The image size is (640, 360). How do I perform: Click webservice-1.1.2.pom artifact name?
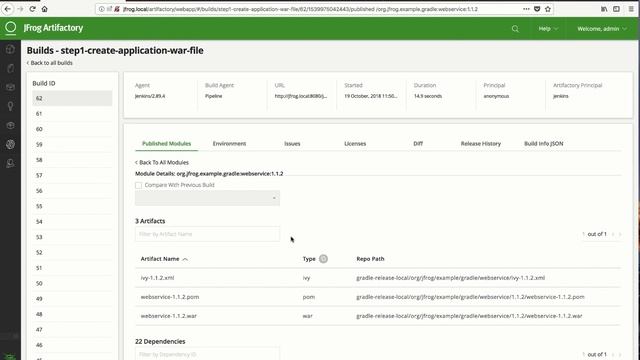[170, 297]
